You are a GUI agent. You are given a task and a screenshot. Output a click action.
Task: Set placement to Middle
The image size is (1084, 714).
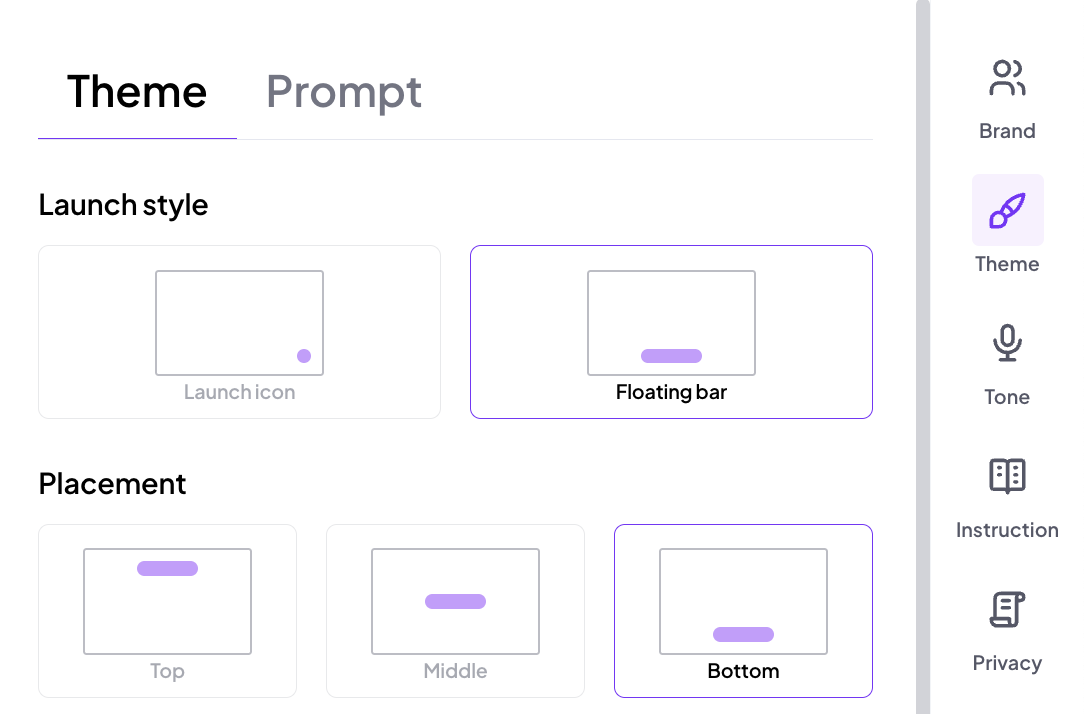(456, 611)
